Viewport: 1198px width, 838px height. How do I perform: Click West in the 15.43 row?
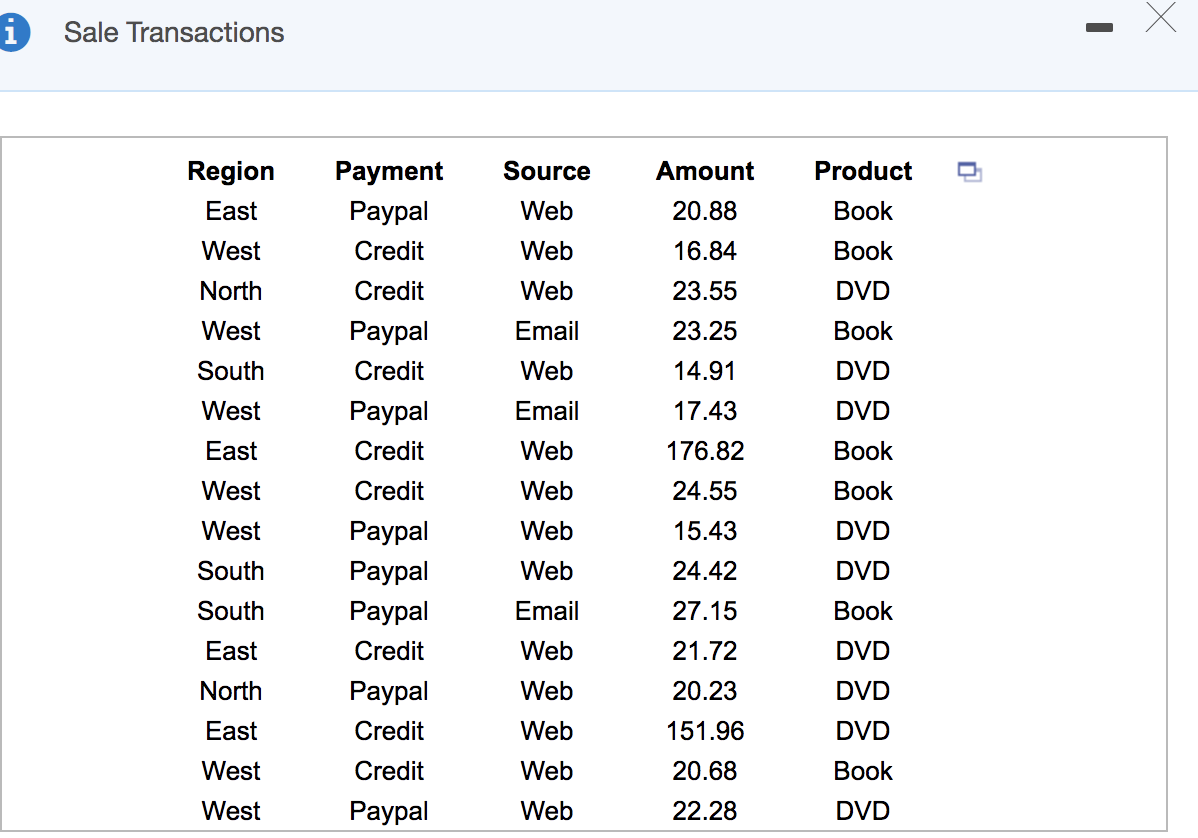(231, 531)
